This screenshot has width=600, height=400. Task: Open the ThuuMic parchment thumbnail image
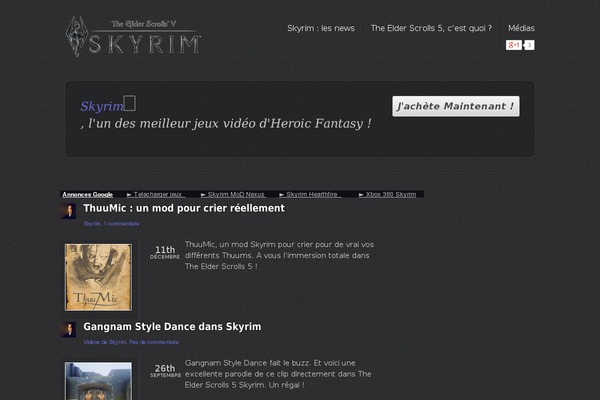point(98,277)
